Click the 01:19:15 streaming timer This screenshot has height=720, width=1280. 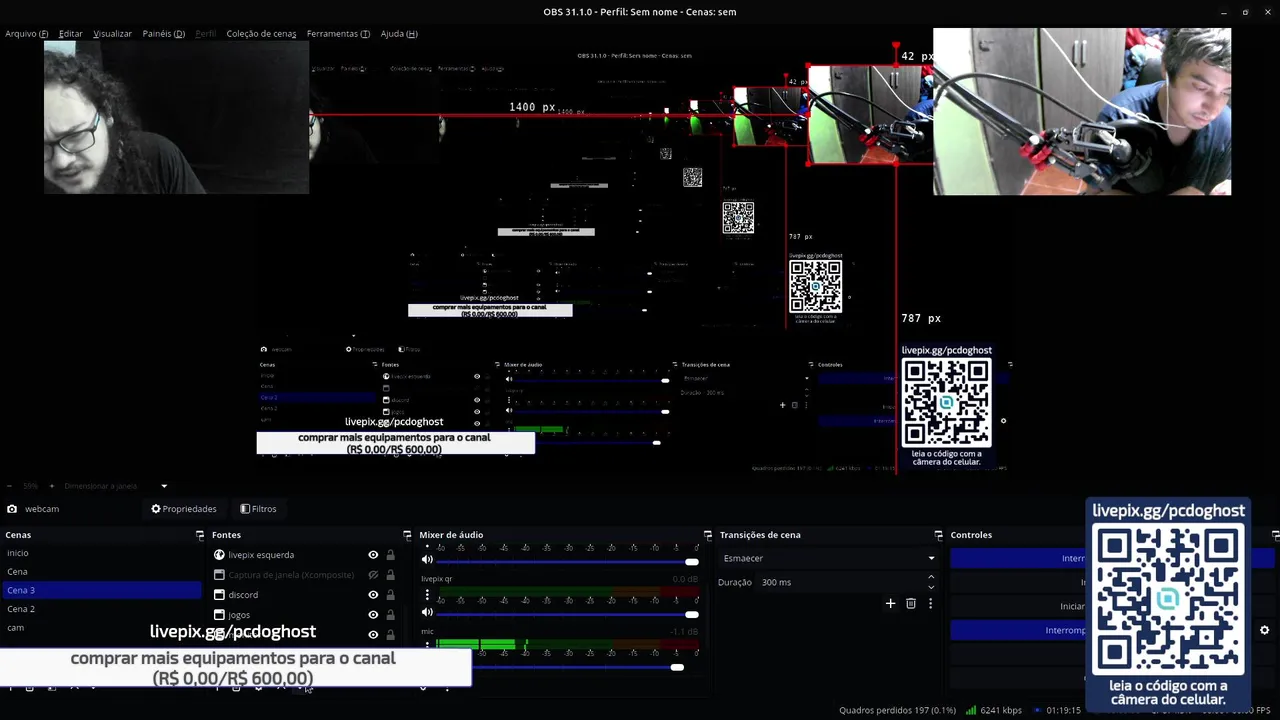click(x=1063, y=710)
